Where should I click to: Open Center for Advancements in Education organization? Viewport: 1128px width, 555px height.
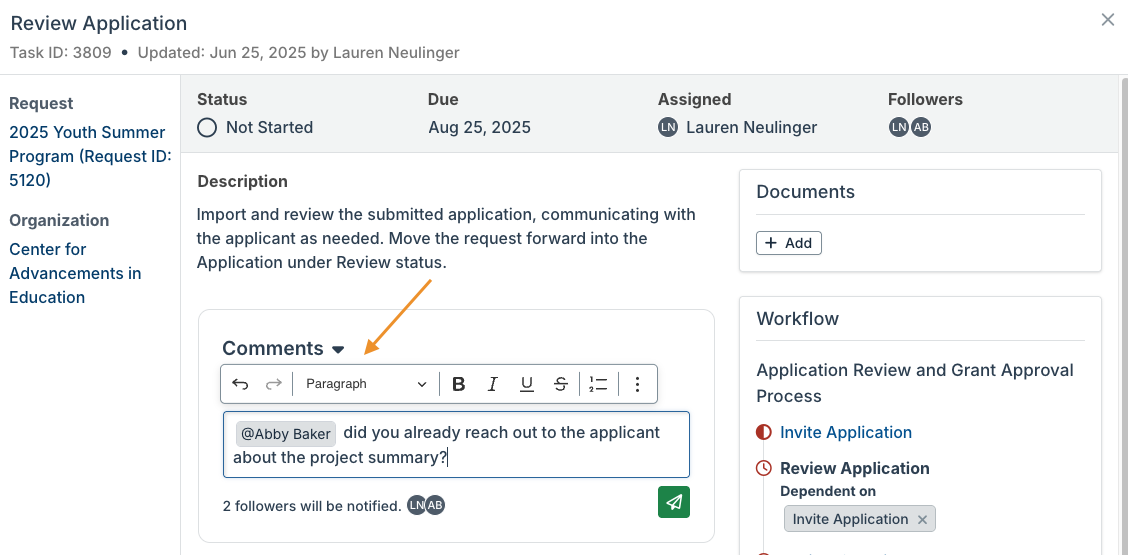76,274
